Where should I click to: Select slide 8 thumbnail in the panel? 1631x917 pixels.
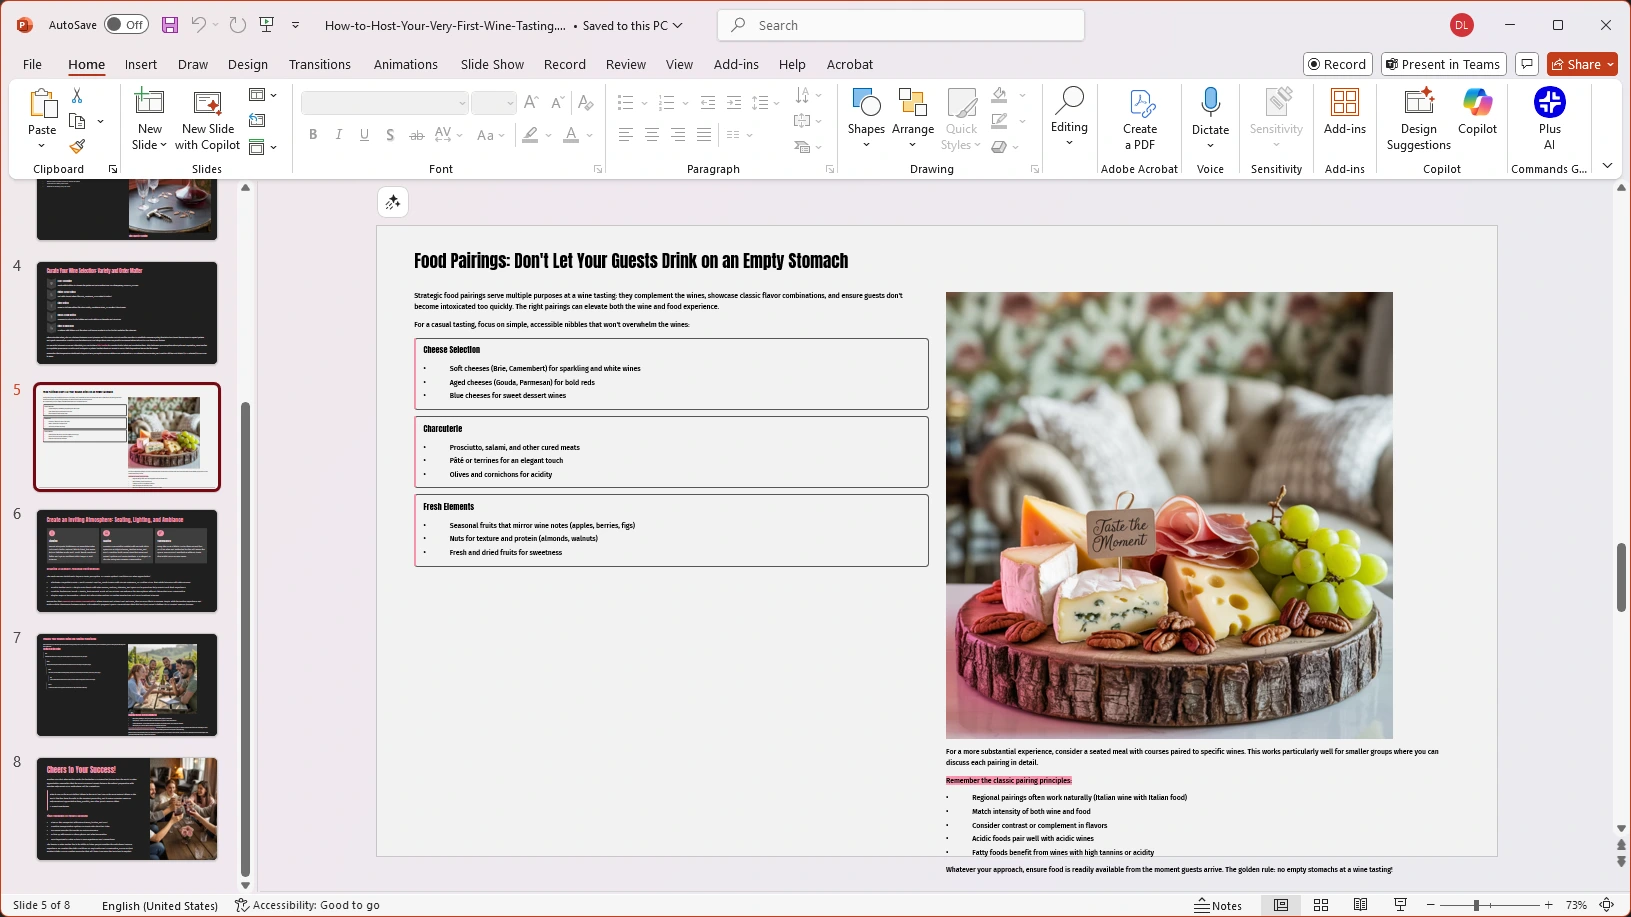[126, 809]
